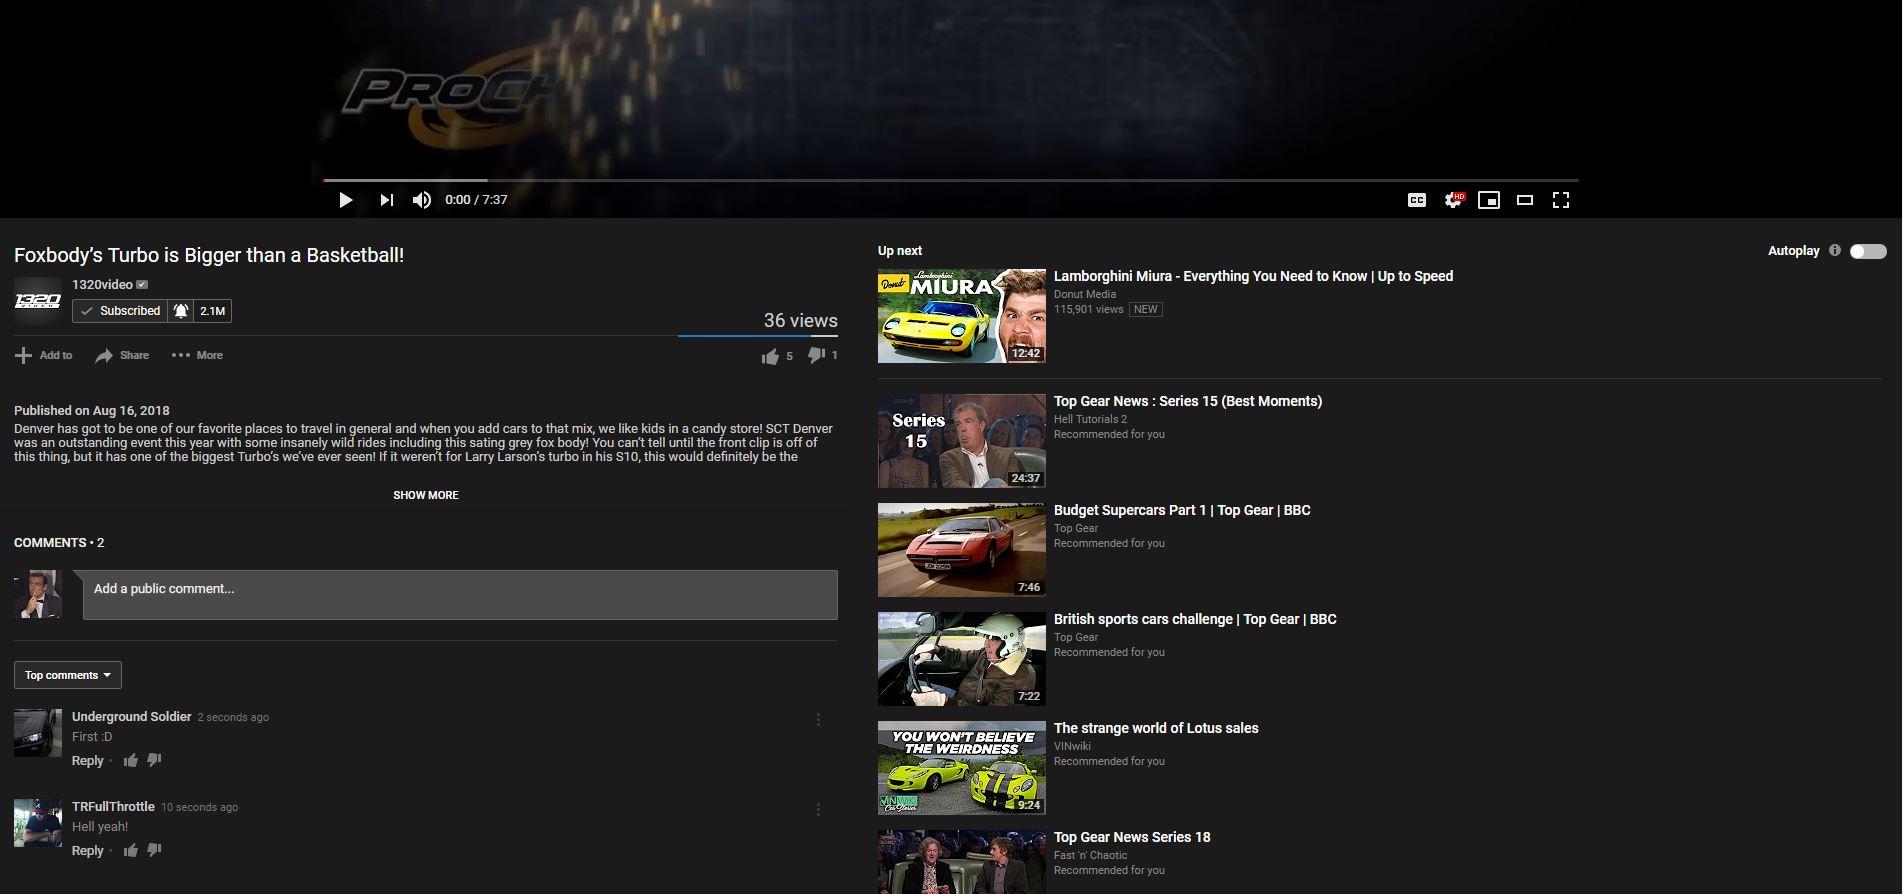Open the Donut Media channel
This screenshot has height=894, width=1903.
(x=1085, y=294)
